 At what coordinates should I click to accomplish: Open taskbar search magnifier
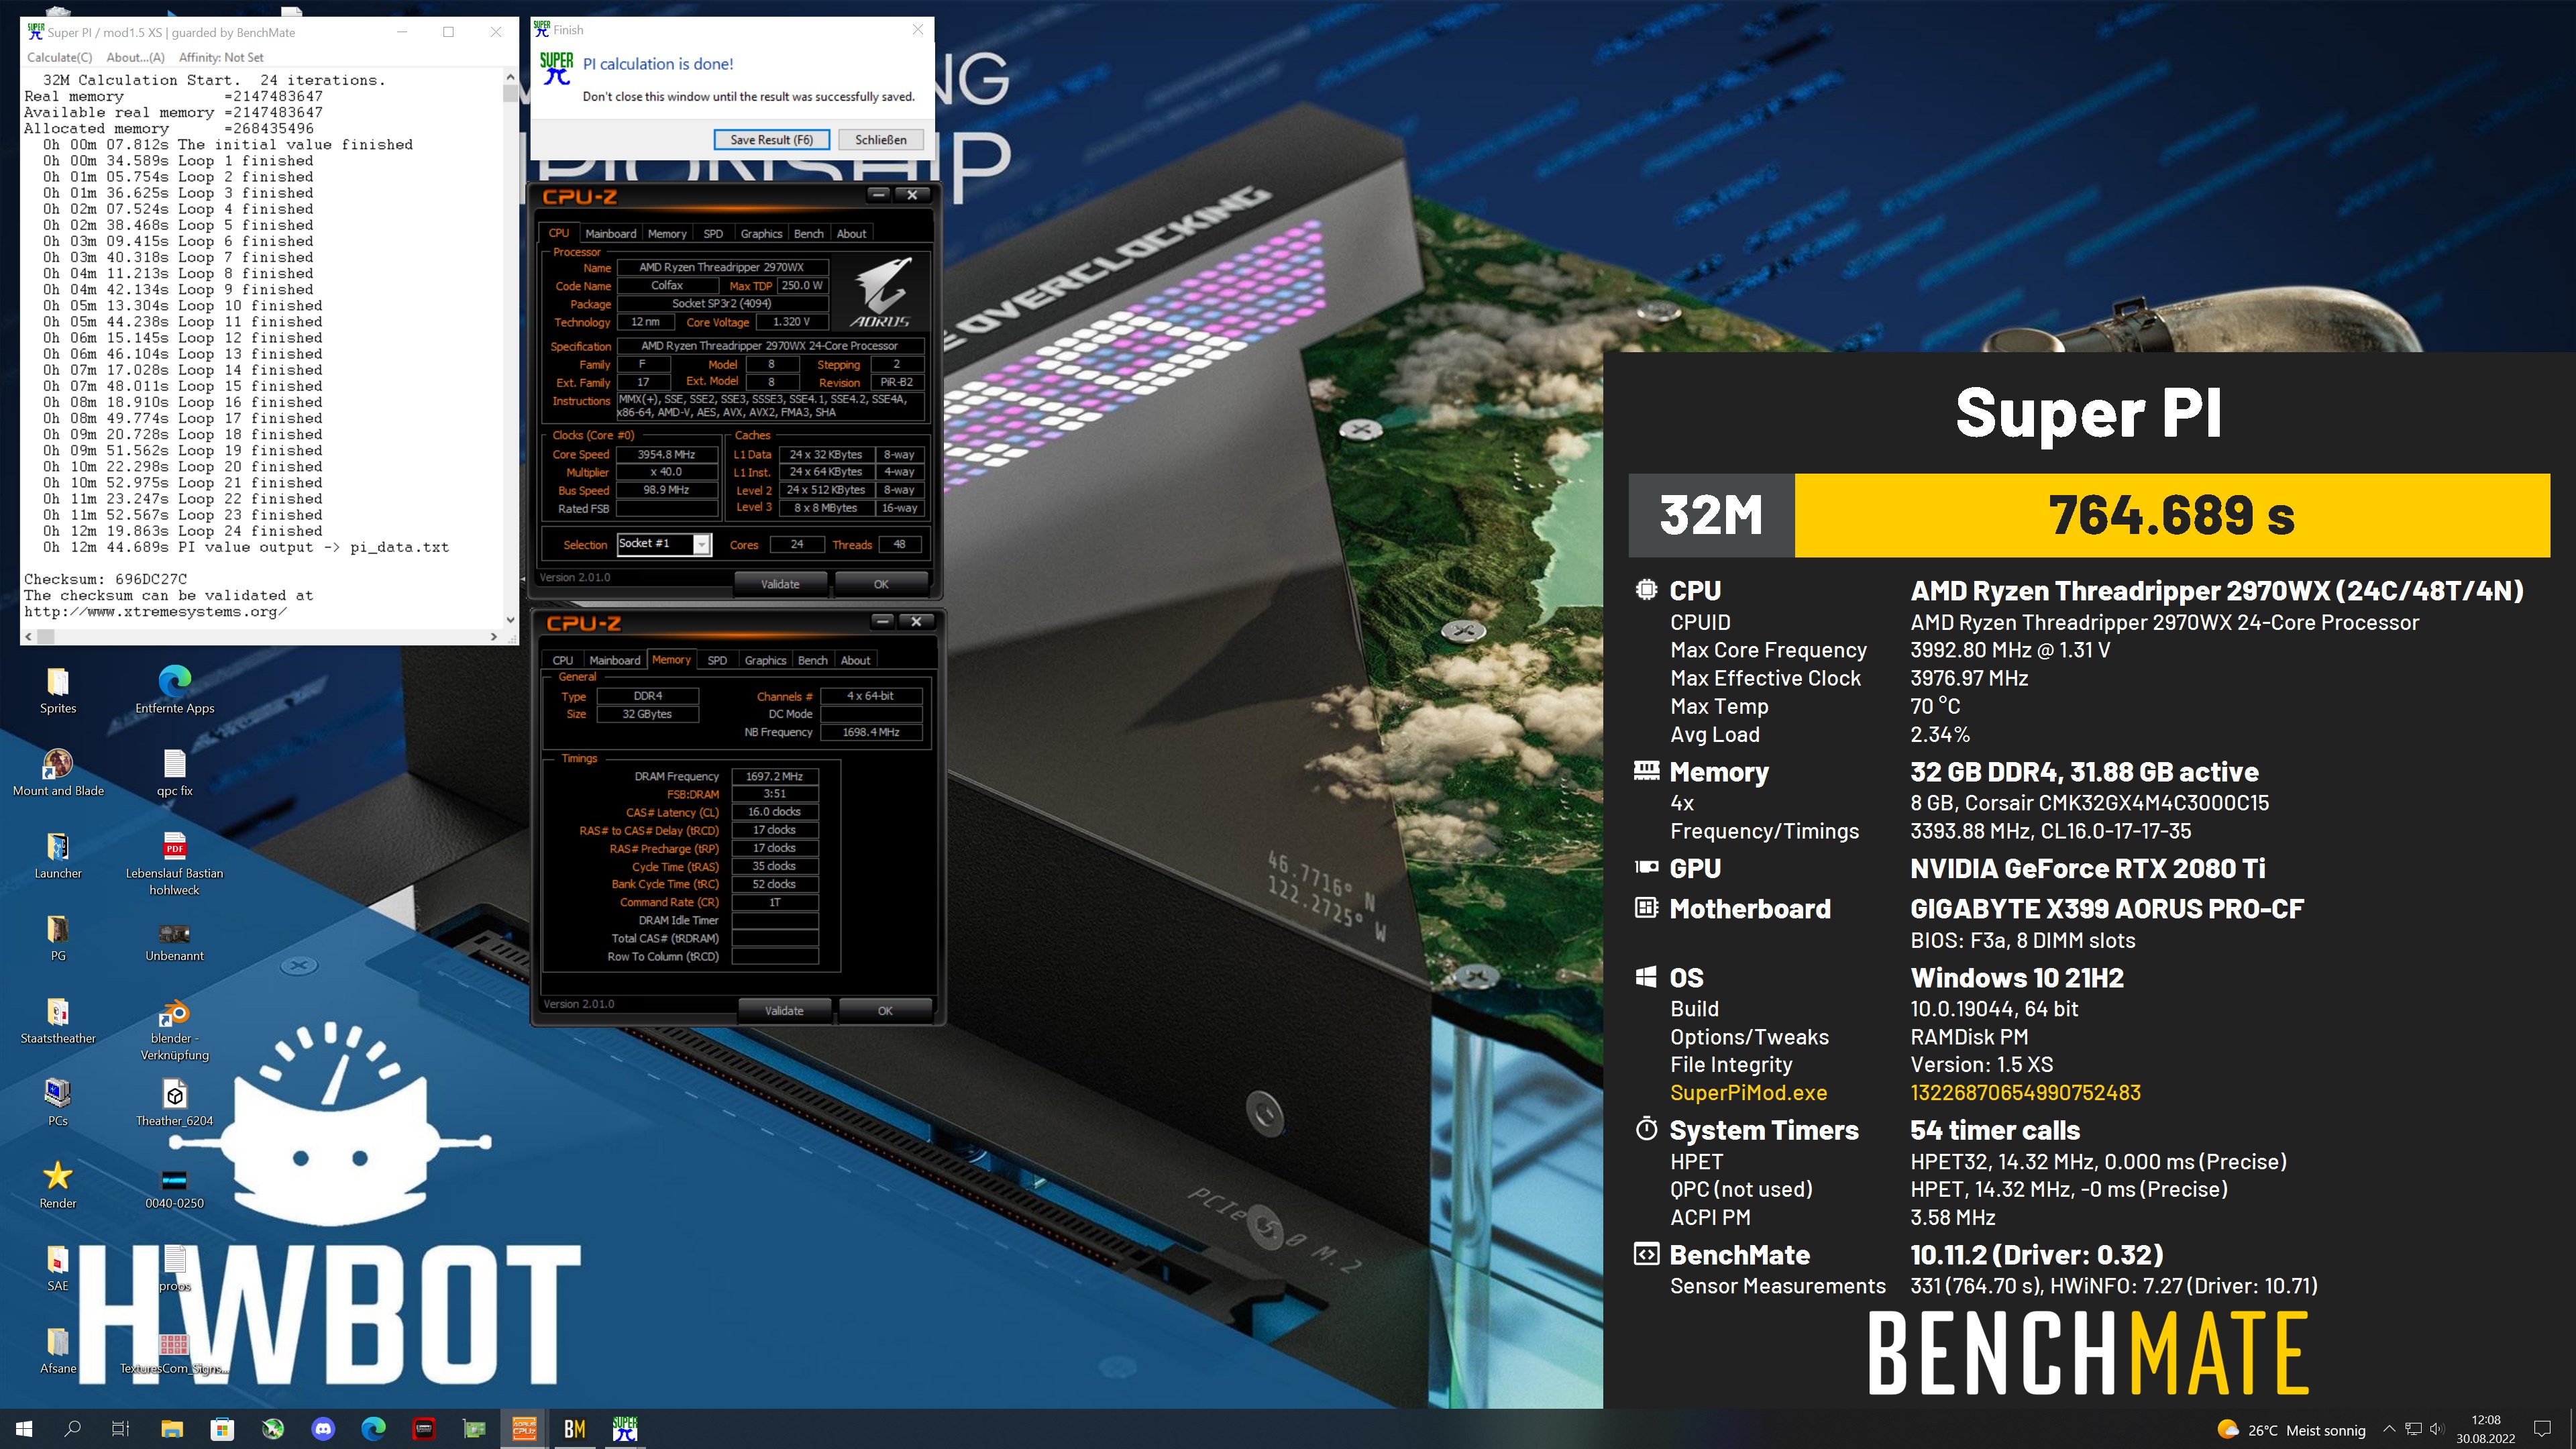(72, 1429)
